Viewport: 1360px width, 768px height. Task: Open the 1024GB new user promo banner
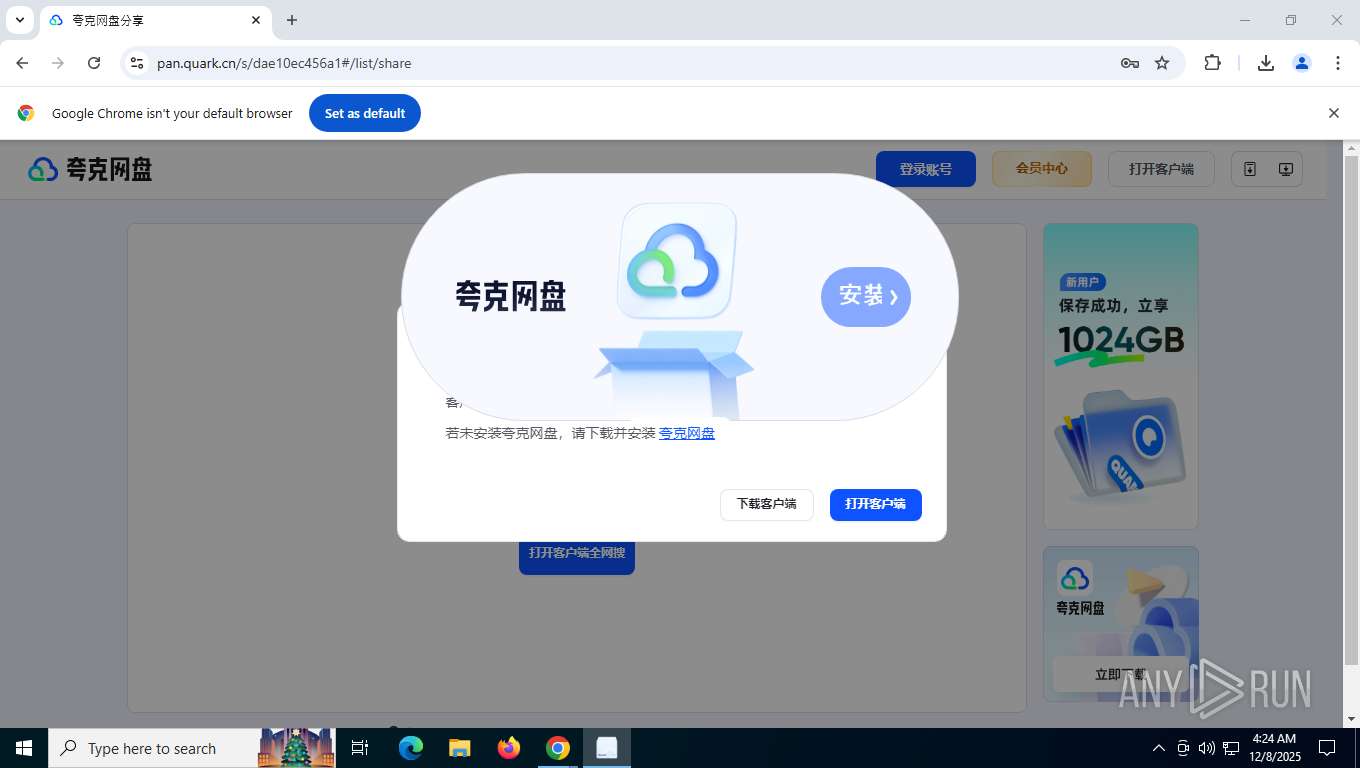[1121, 376]
